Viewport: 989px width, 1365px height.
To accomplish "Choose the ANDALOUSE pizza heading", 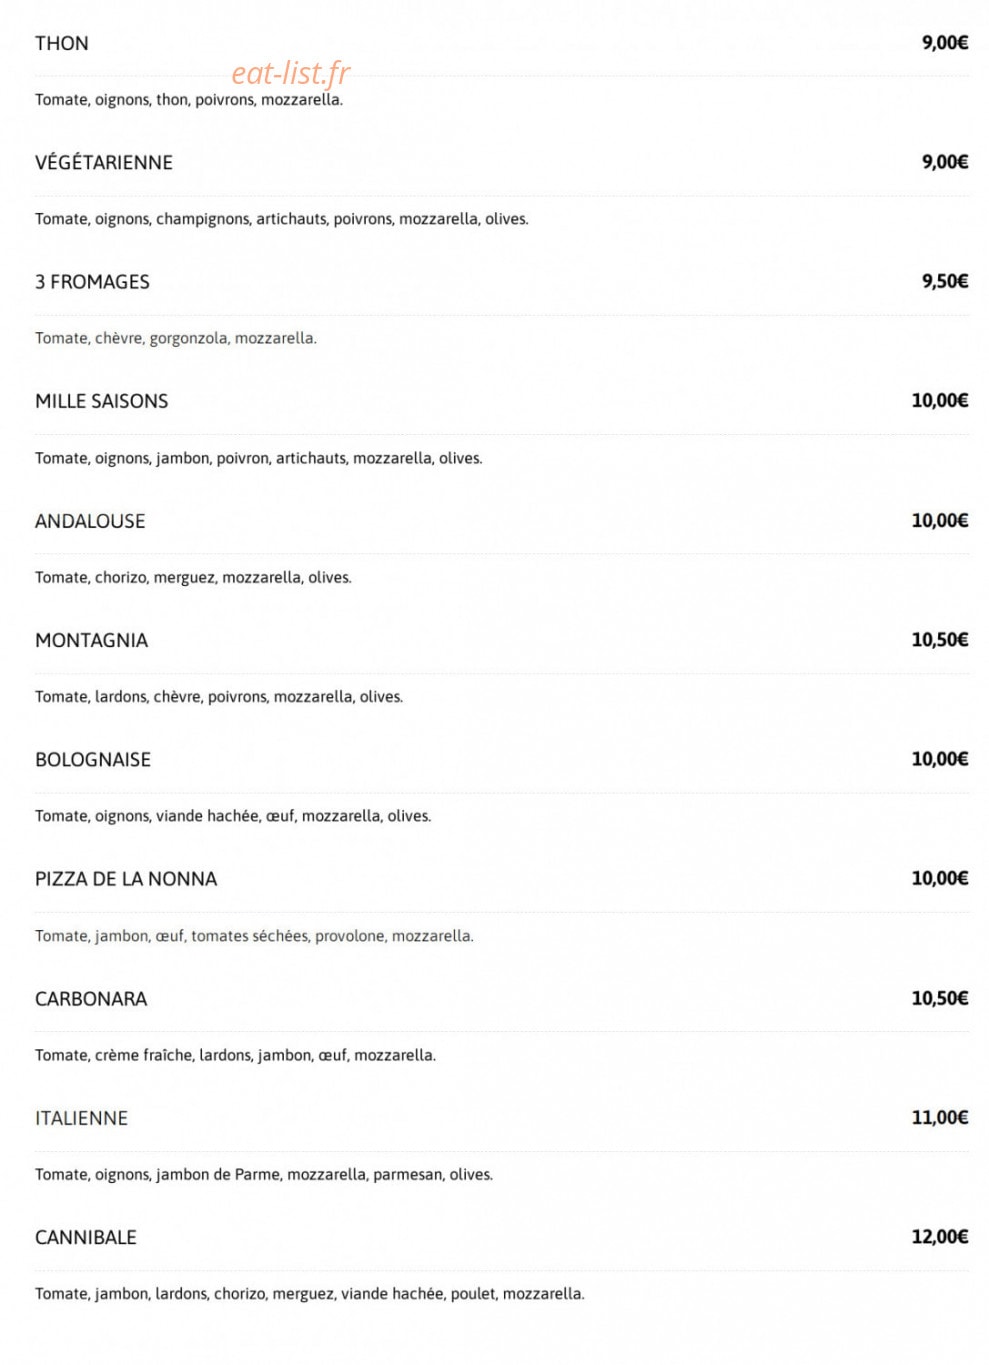I will click(90, 521).
